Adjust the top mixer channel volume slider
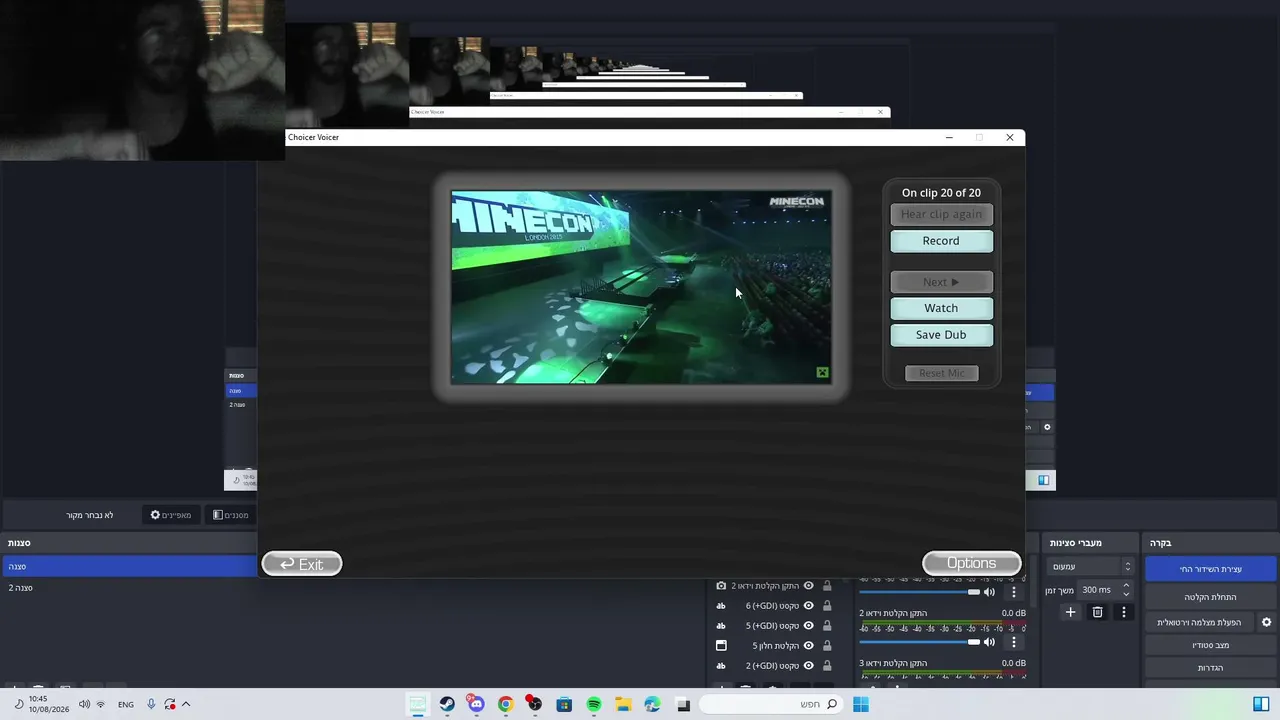The width and height of the screenshot is (1280, 720). click(920, 592)
